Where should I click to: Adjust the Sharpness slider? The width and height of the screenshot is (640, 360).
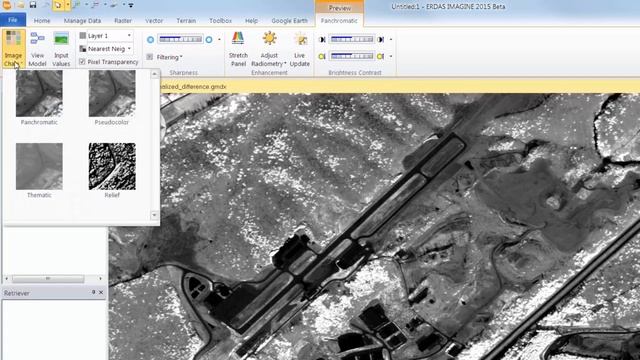click(x=180, y=39)
